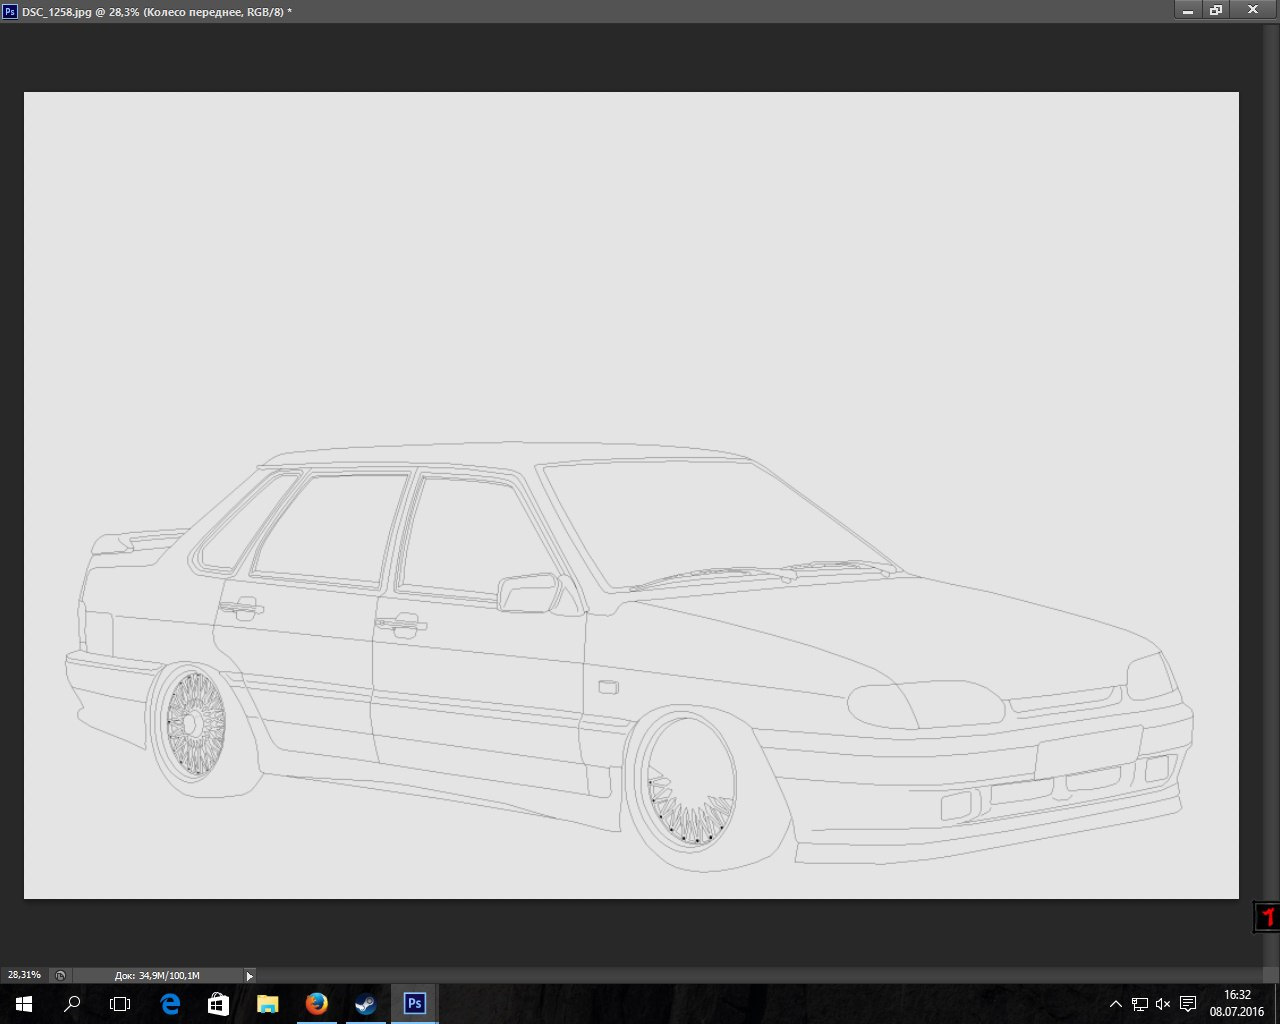This screenshot has width=1280, height=1024.
Task: Restore down the Photoshop window
Action: point(1216,10)
